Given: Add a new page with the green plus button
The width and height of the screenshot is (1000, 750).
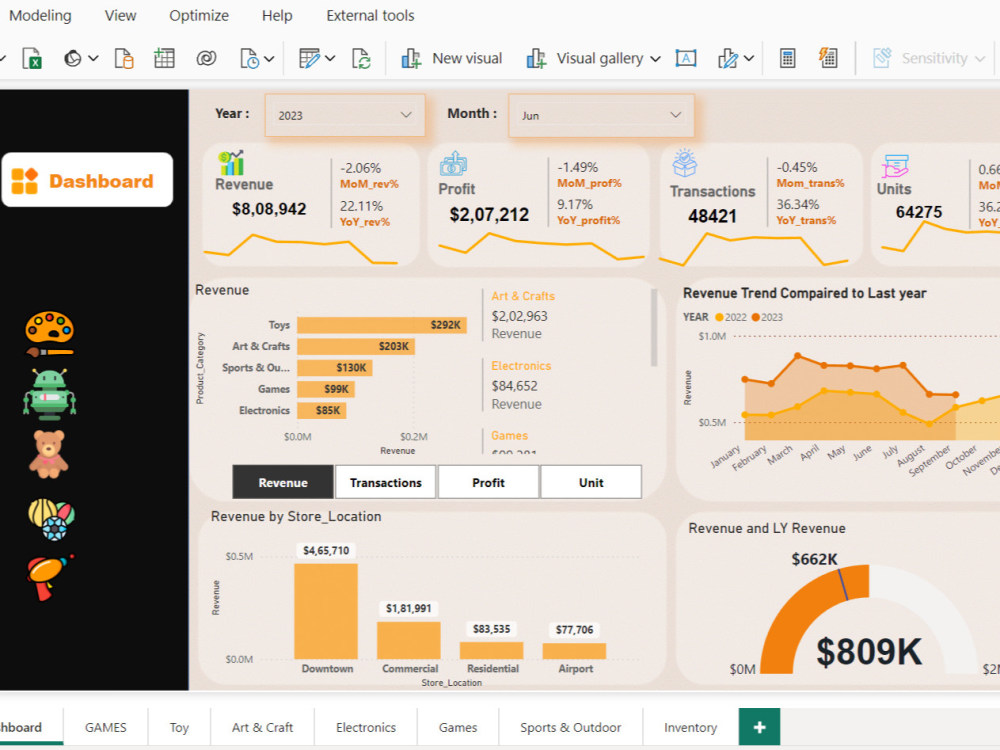Looking at the screenshot, I should click(759, 727).
